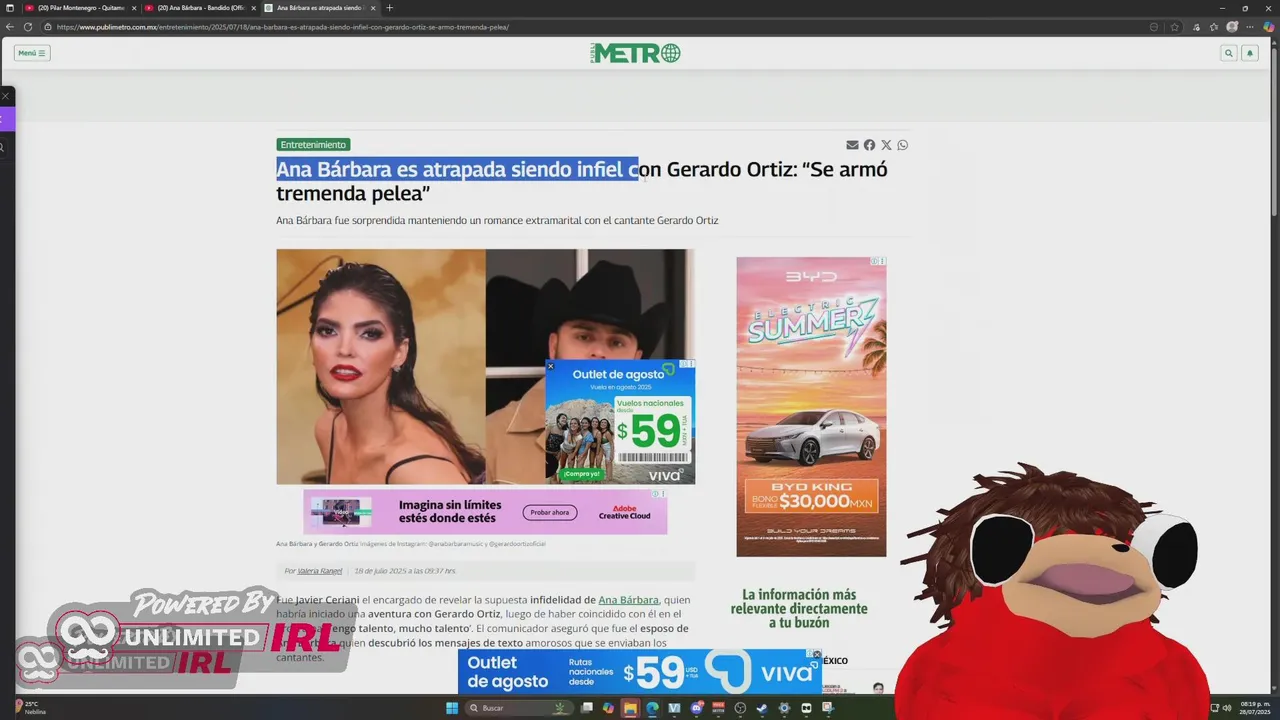Open browser profile avatar
1280x720 pixels.
[x=1232, y=27]
